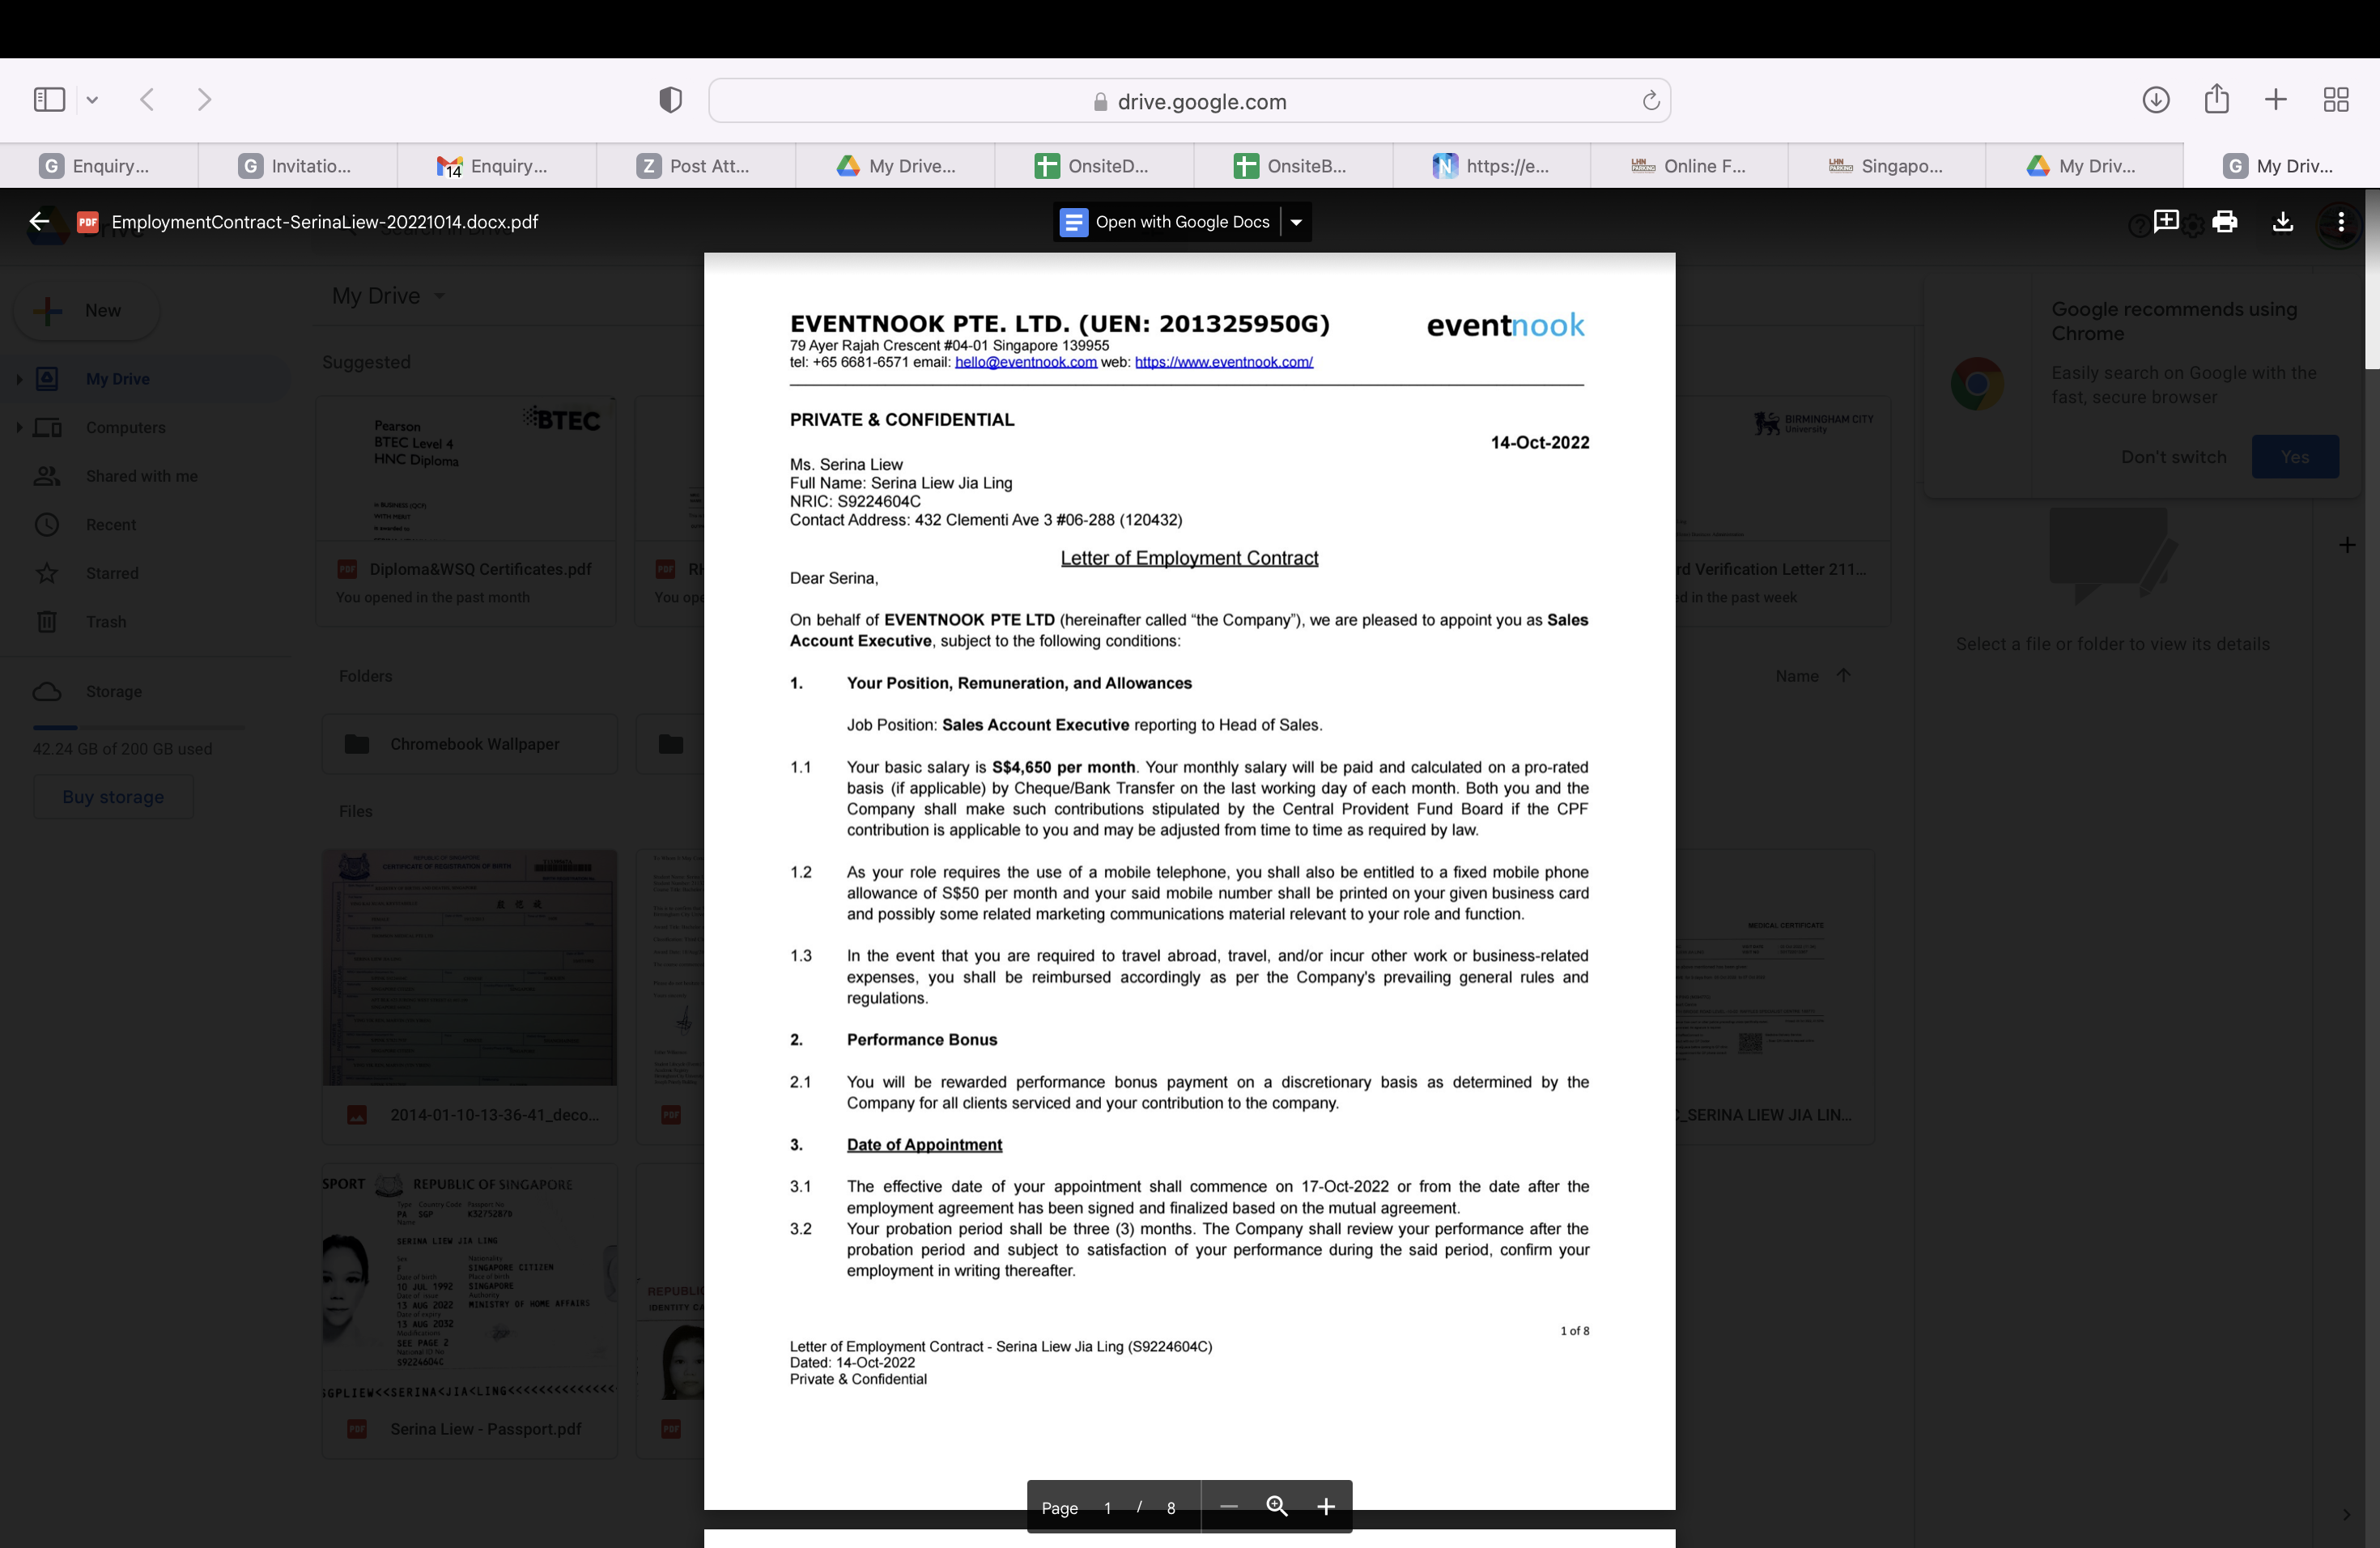This screenshot has width=2380, height=1548.
Task: Click the vertical scrollbar on the right edge
Action: (x=2372, y=280)
